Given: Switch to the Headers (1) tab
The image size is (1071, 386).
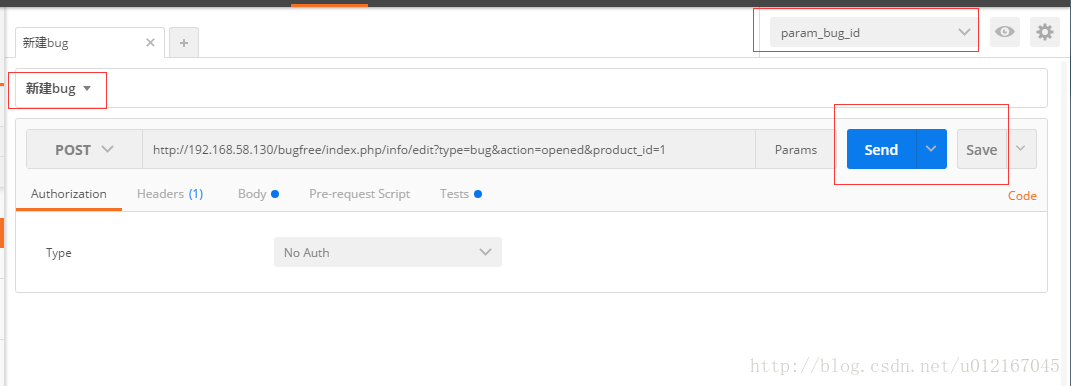Looking at the screenshot, I should 170,194.
